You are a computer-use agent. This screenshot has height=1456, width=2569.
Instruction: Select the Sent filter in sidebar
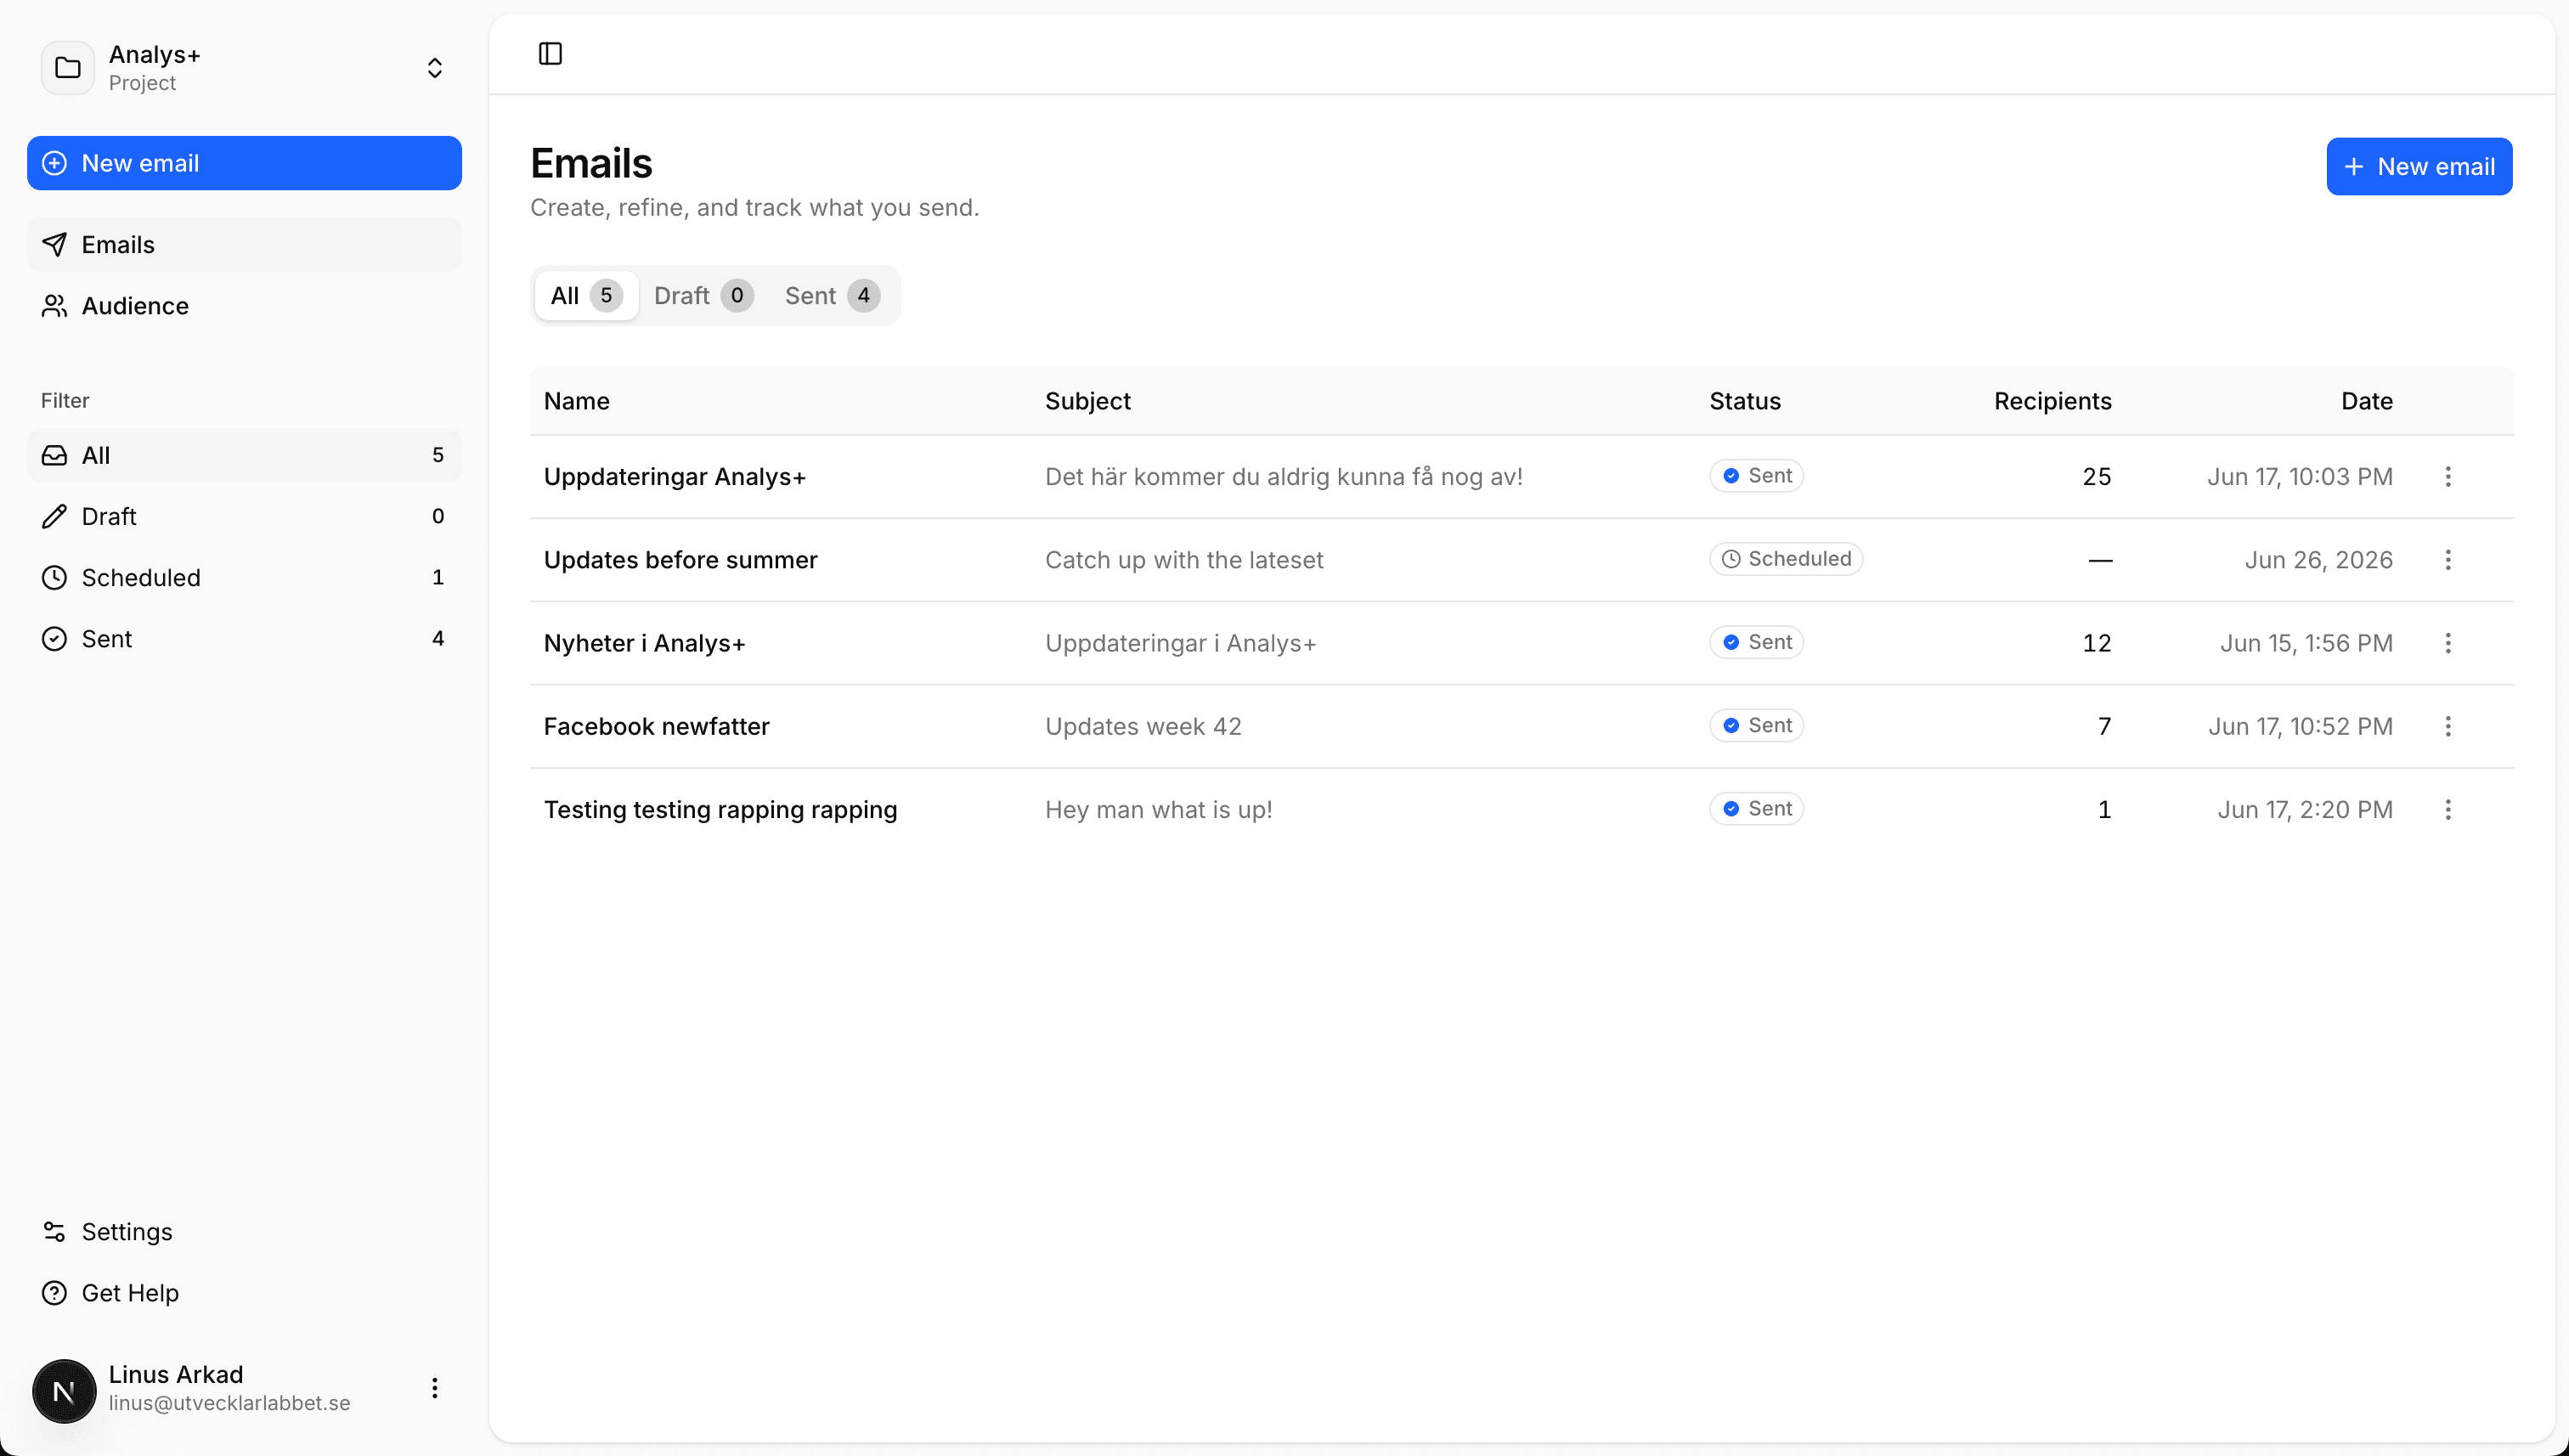click(244, 638)
